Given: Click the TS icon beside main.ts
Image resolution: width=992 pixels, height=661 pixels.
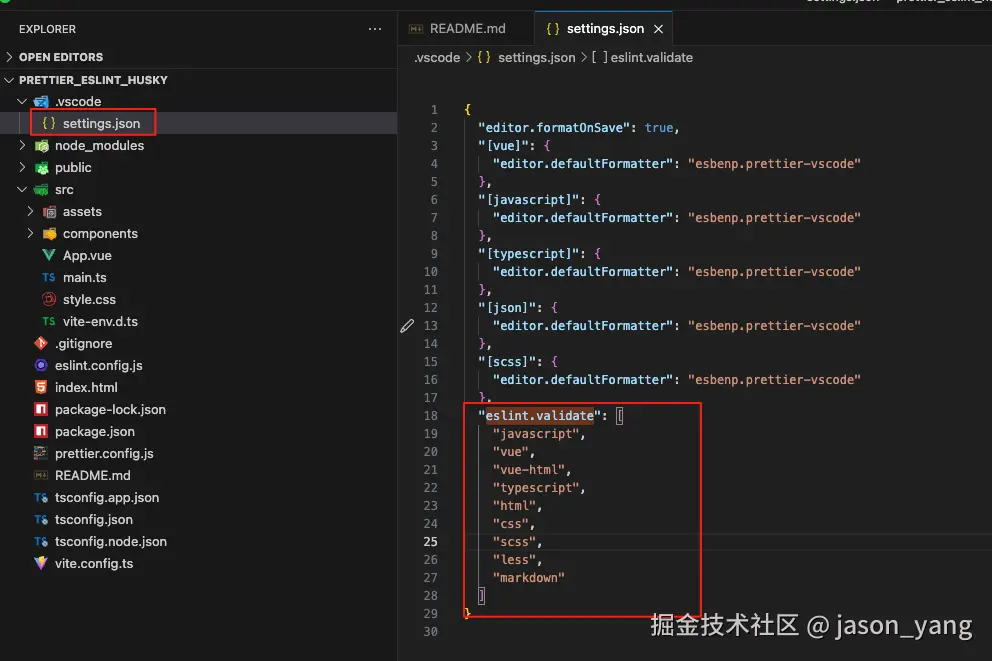Looking at the screenshot, I should coord(49,278).
